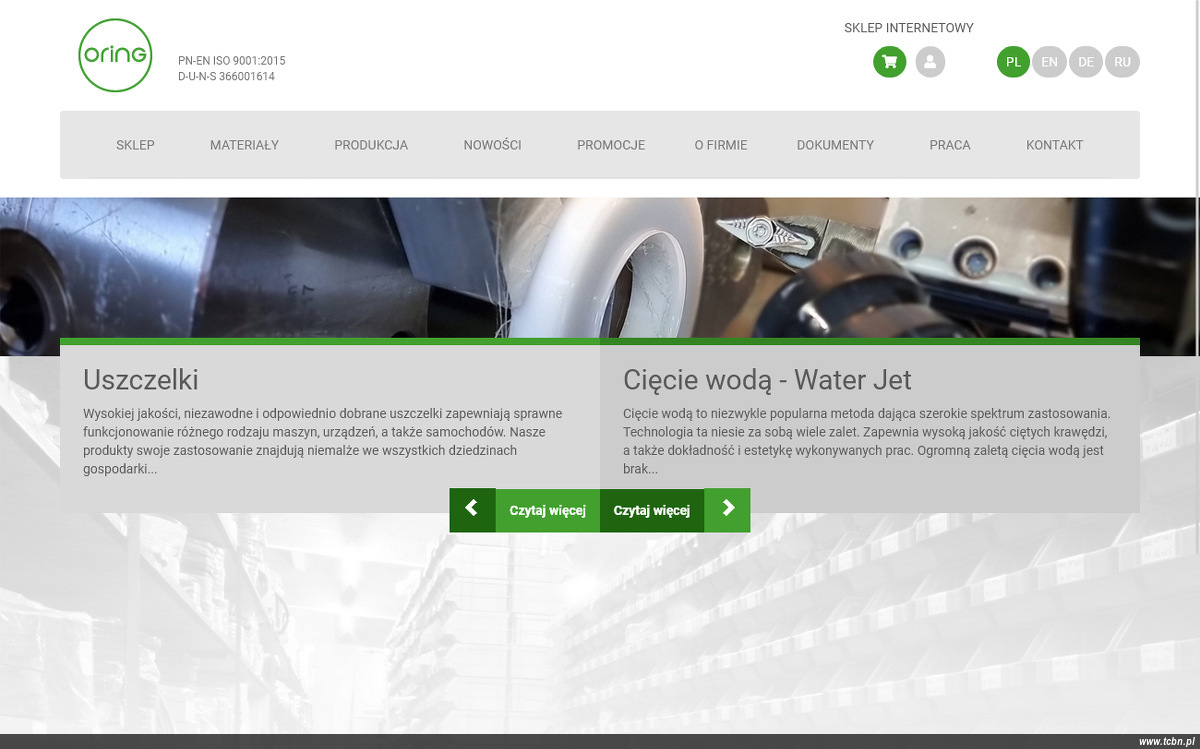
Task: Open the MATERIAŁY menu item
Action: point(244,145)
